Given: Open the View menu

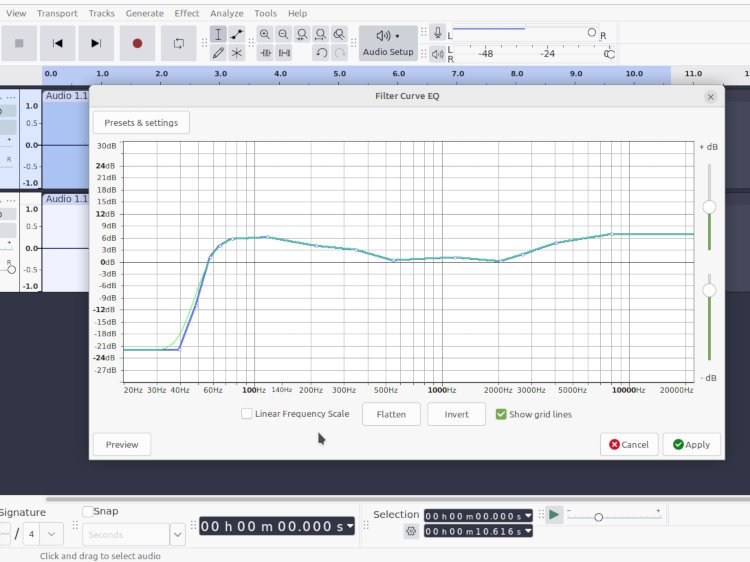Looking at the screenshot, I should pyautogui.click(x=16, y=13).
